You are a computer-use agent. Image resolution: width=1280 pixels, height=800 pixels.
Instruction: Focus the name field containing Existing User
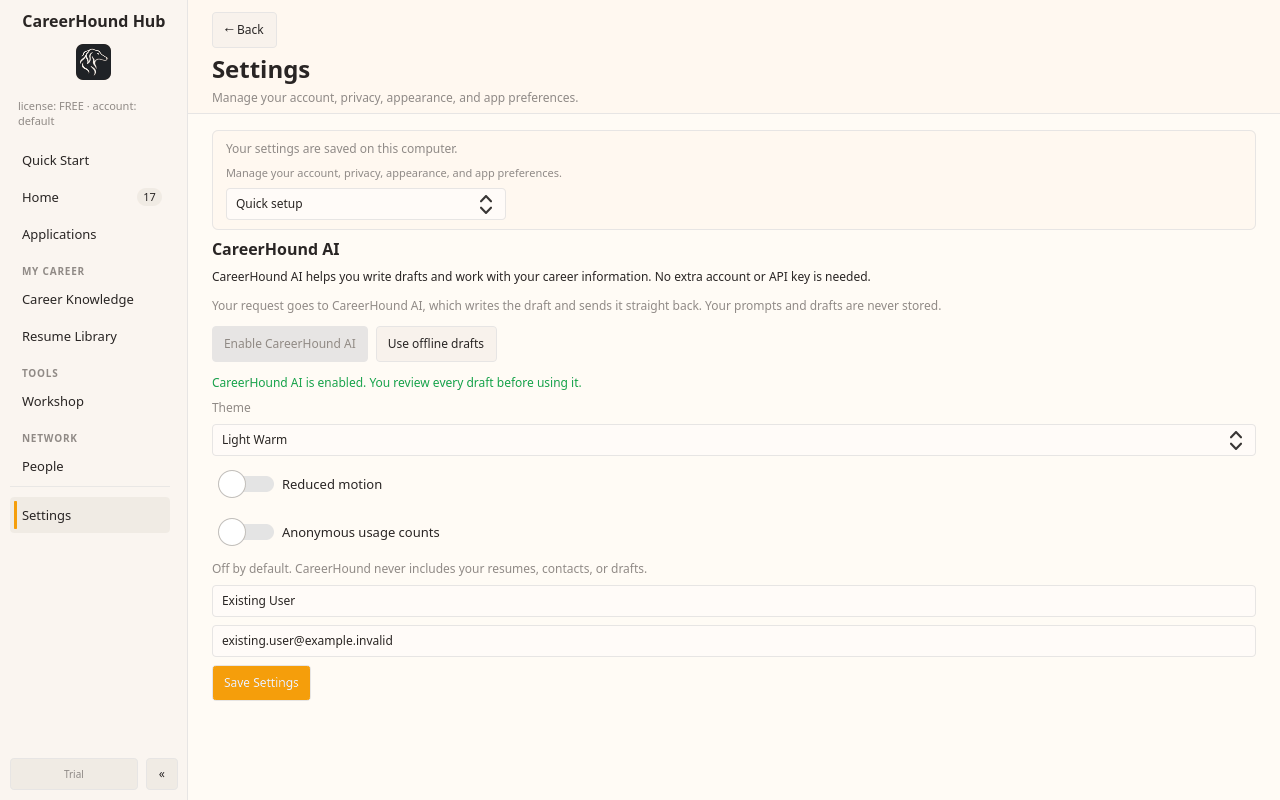point(734,601)
